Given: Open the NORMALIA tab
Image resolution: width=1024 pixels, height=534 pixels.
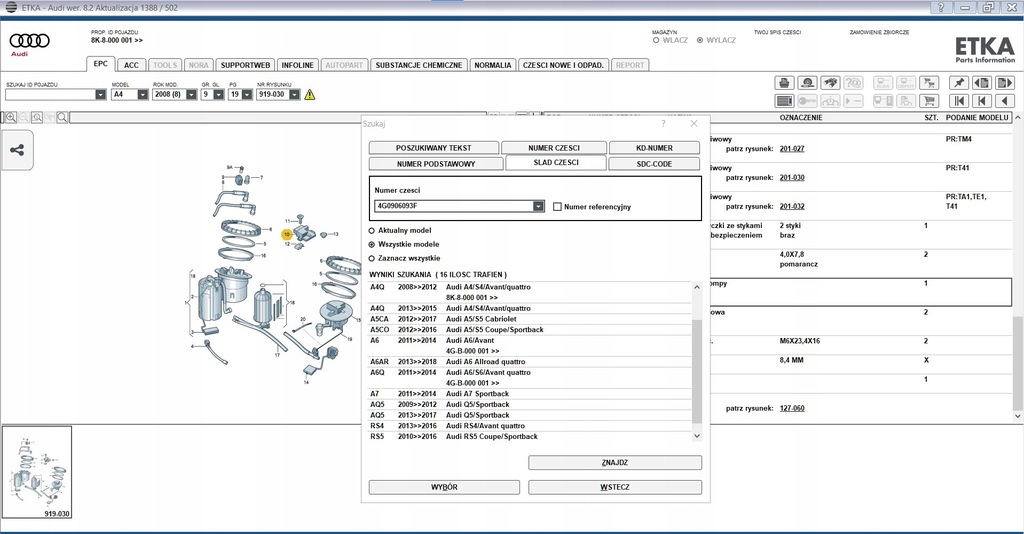Looking at the screenshot, I should (x=492, y=65).
